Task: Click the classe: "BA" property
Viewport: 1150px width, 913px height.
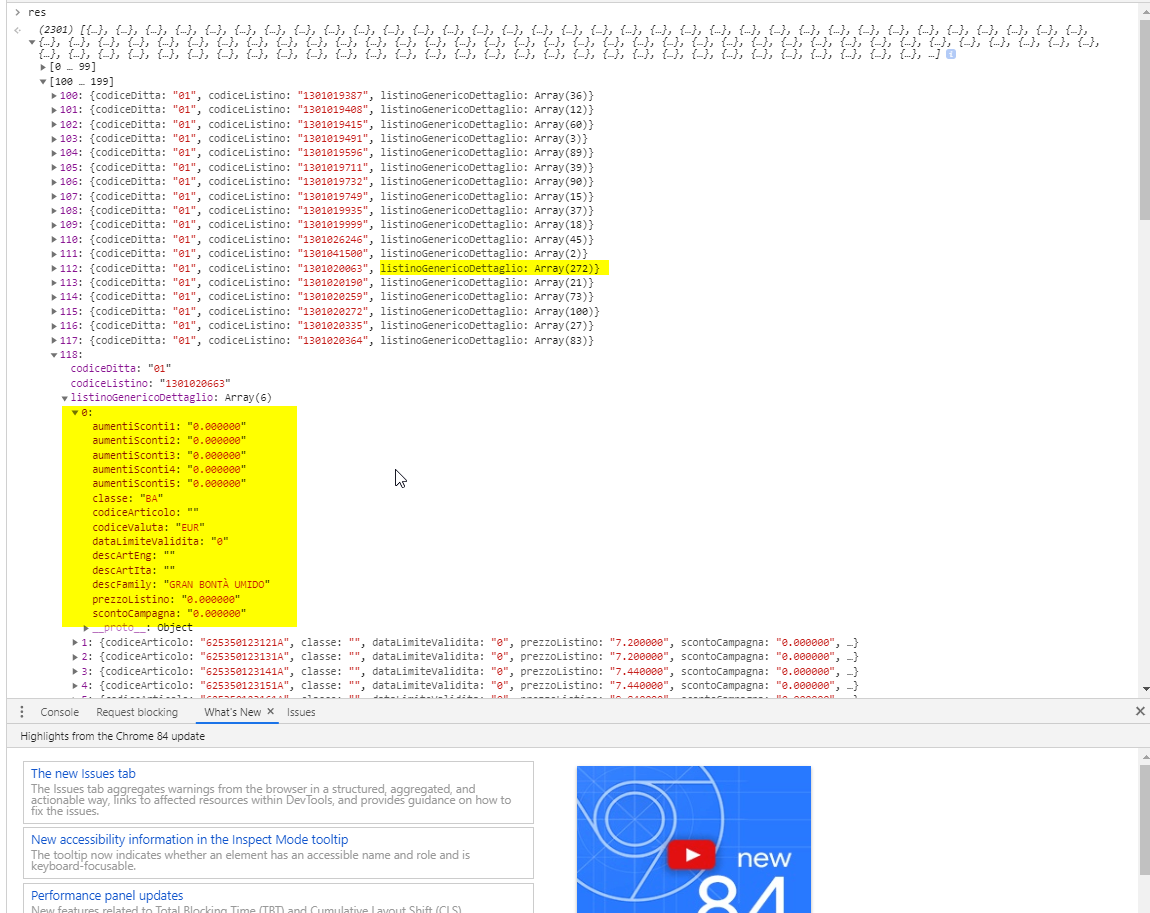Action: (128, 499)
